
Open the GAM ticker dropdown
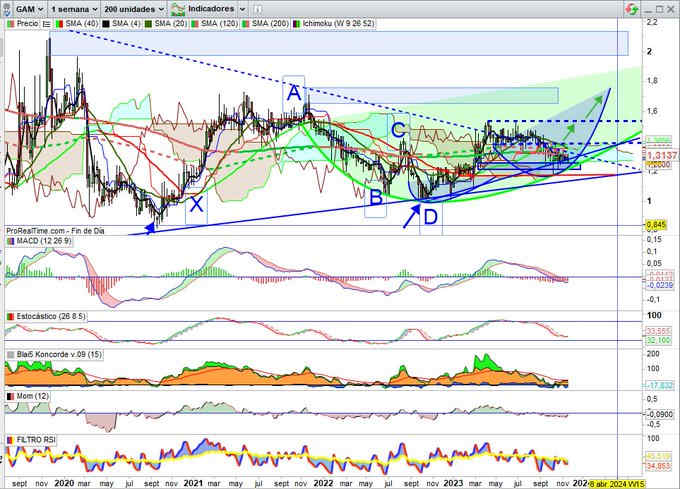click(29, 9)
